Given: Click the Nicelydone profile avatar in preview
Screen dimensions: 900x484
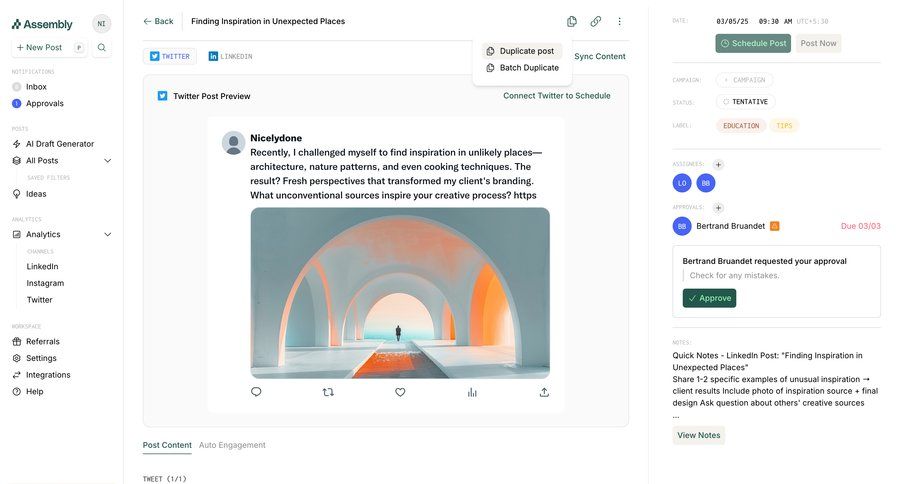Looking at the screenshot, I should pos(234,143).
